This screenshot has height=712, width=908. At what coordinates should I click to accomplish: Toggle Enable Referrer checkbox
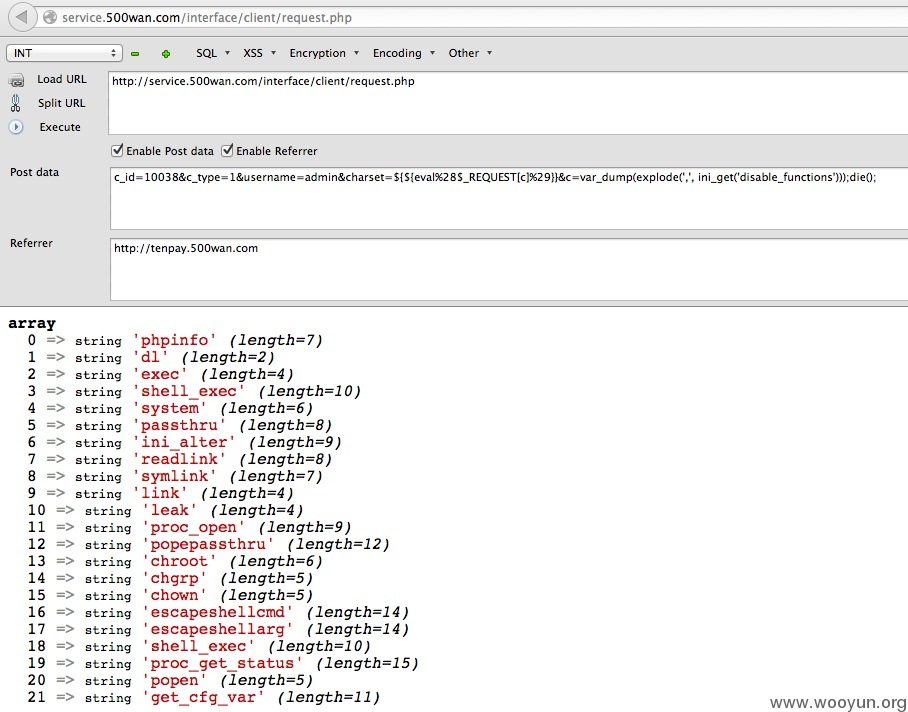[x=227, y=151]
